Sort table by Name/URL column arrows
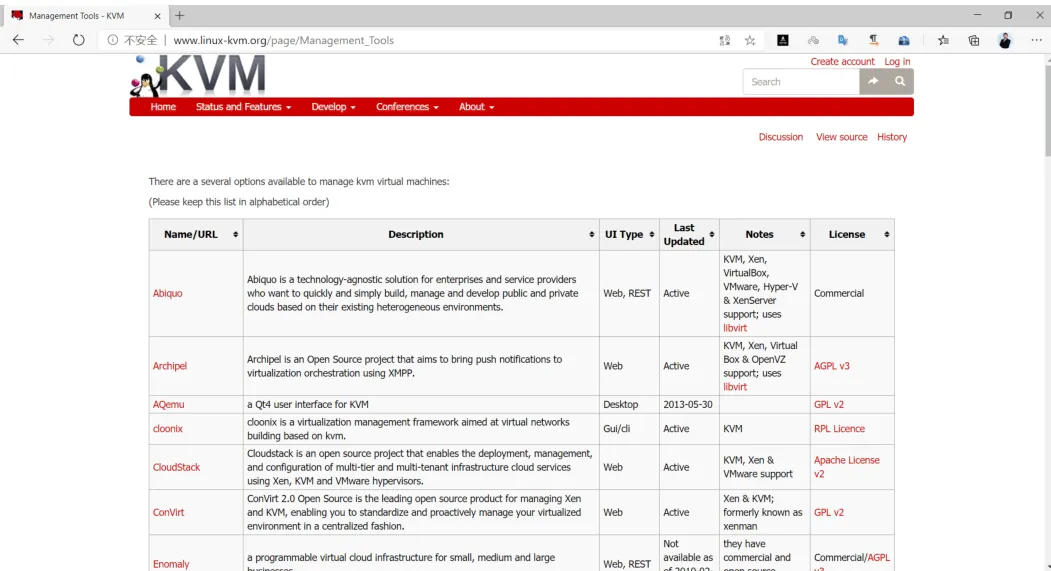This screenshot has height=571, width=1051. [x=235, y=235]
